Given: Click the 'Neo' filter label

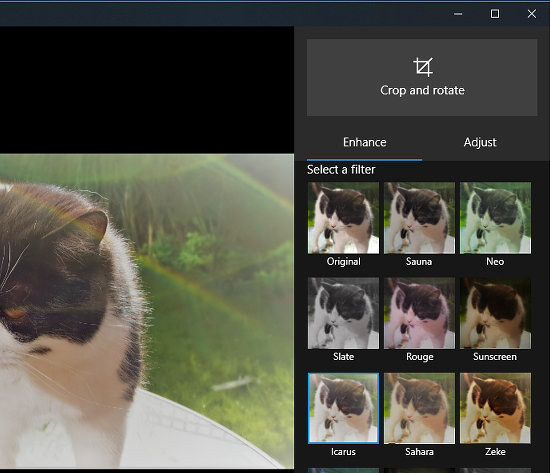Looking at the screenshot, I should 495,262.
